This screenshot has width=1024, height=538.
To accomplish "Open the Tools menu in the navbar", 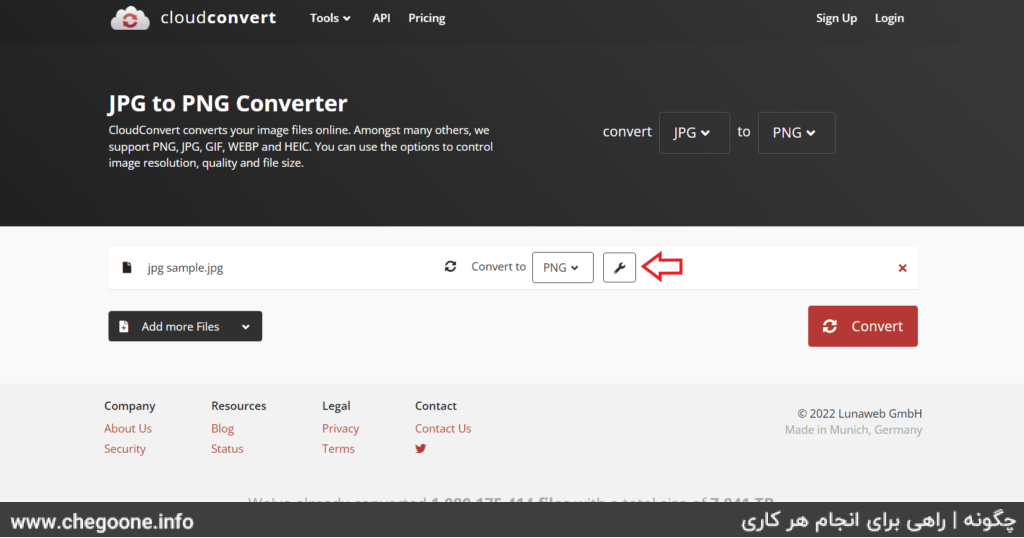I will point(330,18).
